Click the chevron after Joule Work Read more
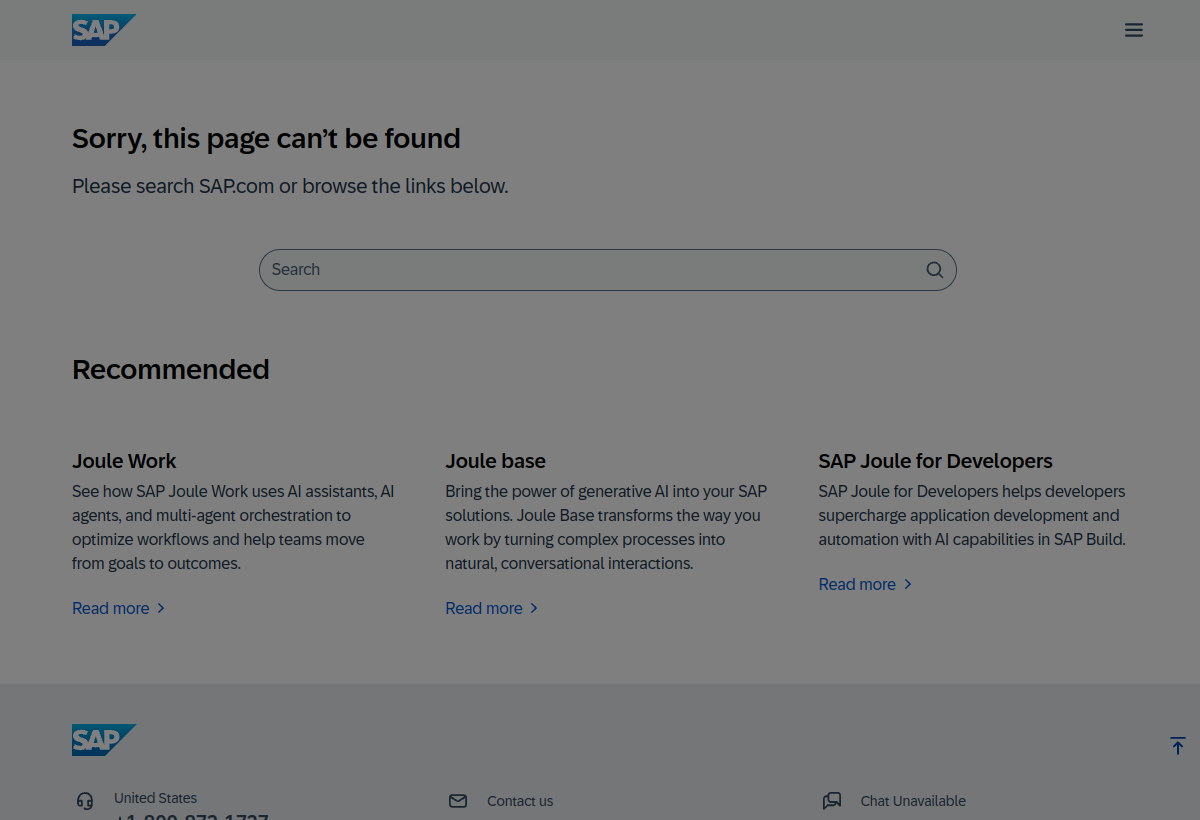Viewport: 1200px width, 820px height. point(160,608)
